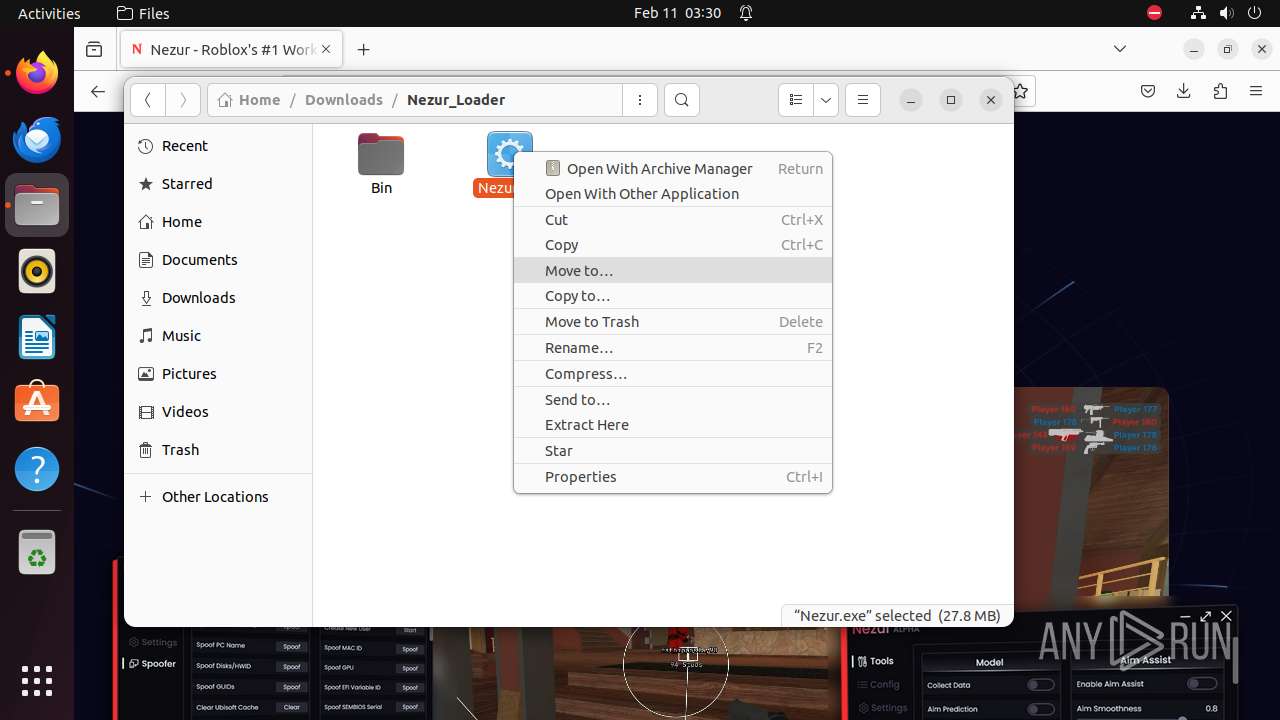The height and width of the screenshot is (720, 1280).
Task: Choose Send to… option
Action: [673, 400]
